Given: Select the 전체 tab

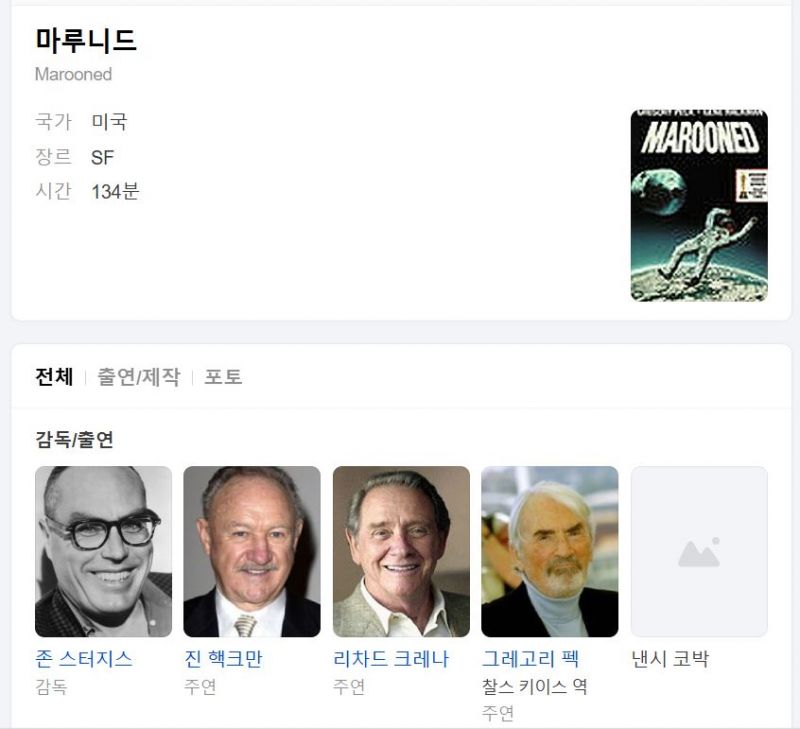Looking at the screenshot, I should (x=54, y=377).
